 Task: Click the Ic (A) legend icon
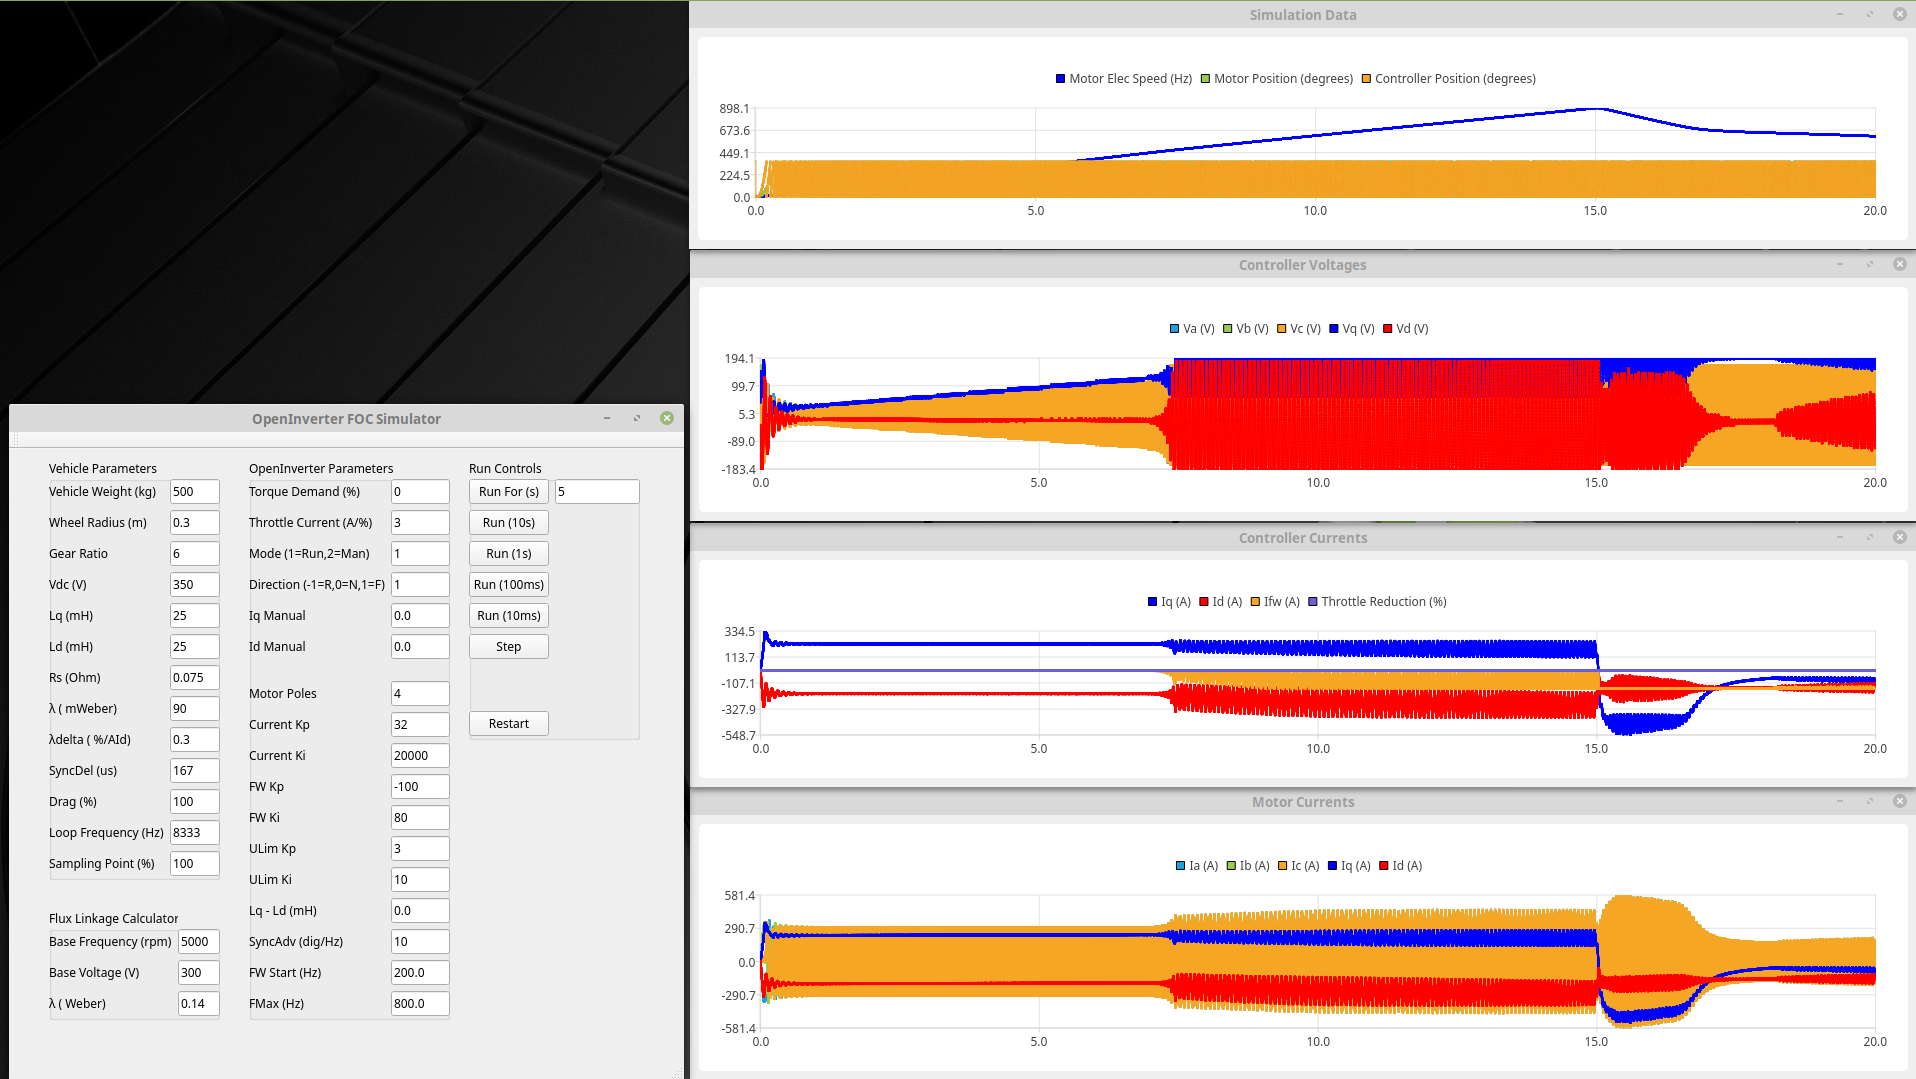click(1282, 866)
